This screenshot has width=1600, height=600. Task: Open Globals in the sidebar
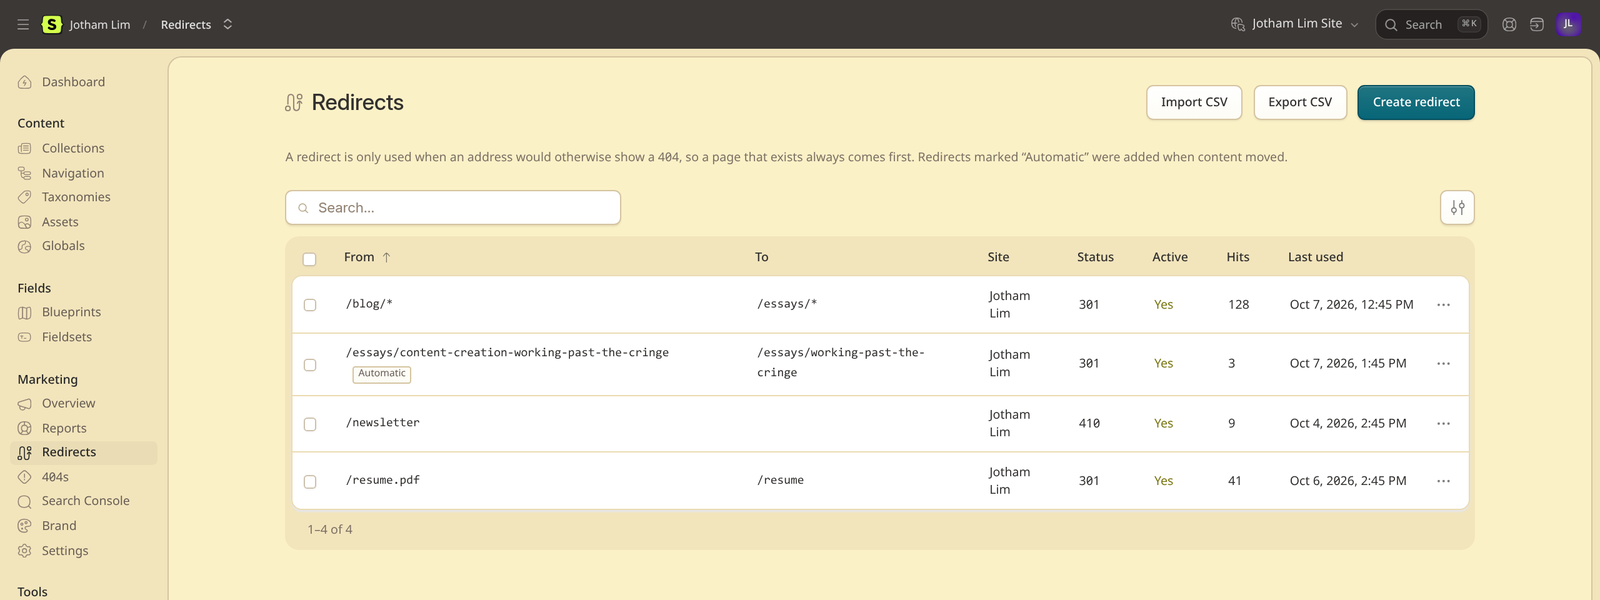point(63,246)
